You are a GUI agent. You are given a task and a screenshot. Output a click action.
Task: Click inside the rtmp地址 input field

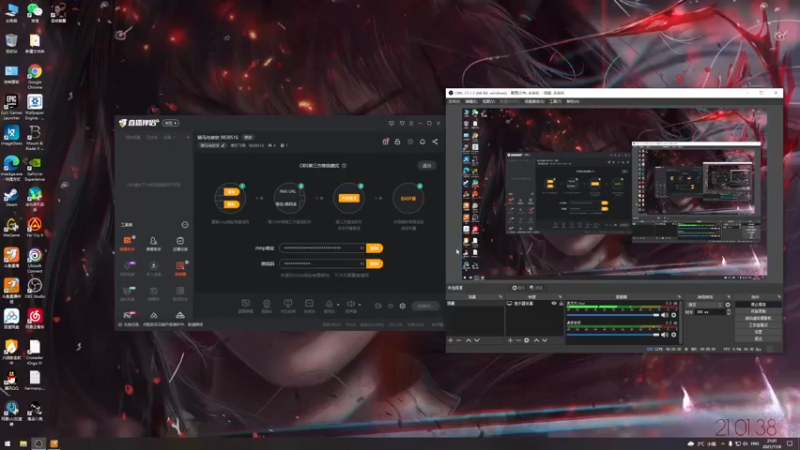pos(320,248)
